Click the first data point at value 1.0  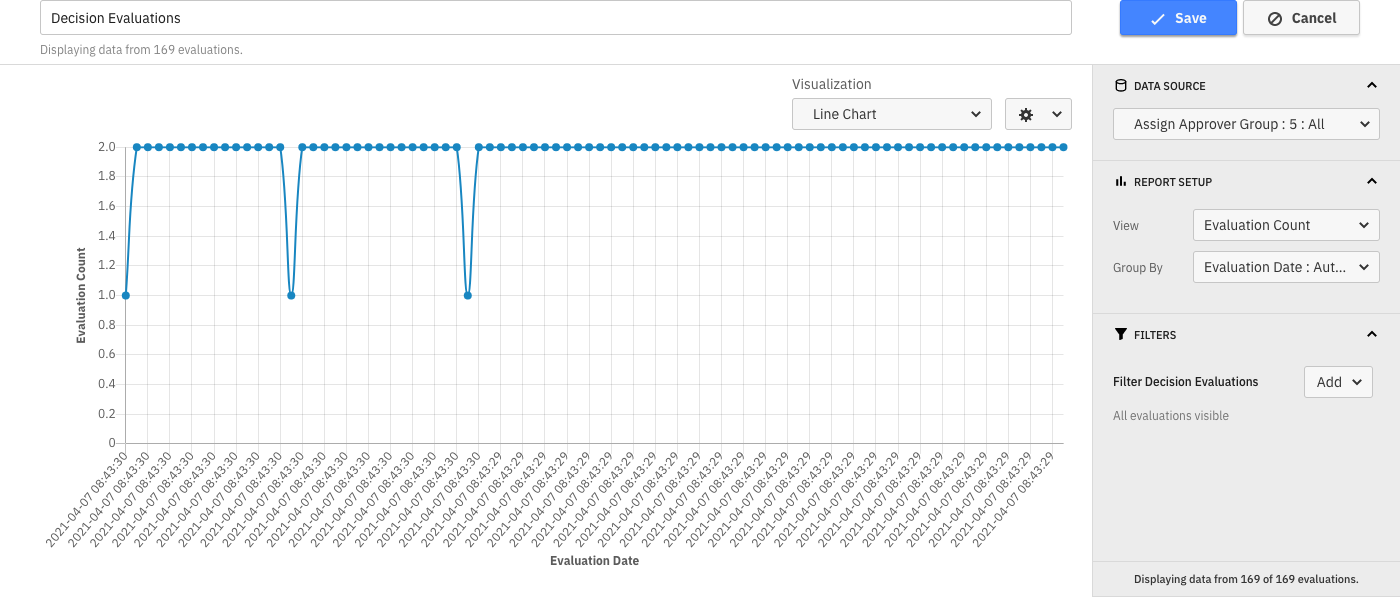(x=126, y=295)
